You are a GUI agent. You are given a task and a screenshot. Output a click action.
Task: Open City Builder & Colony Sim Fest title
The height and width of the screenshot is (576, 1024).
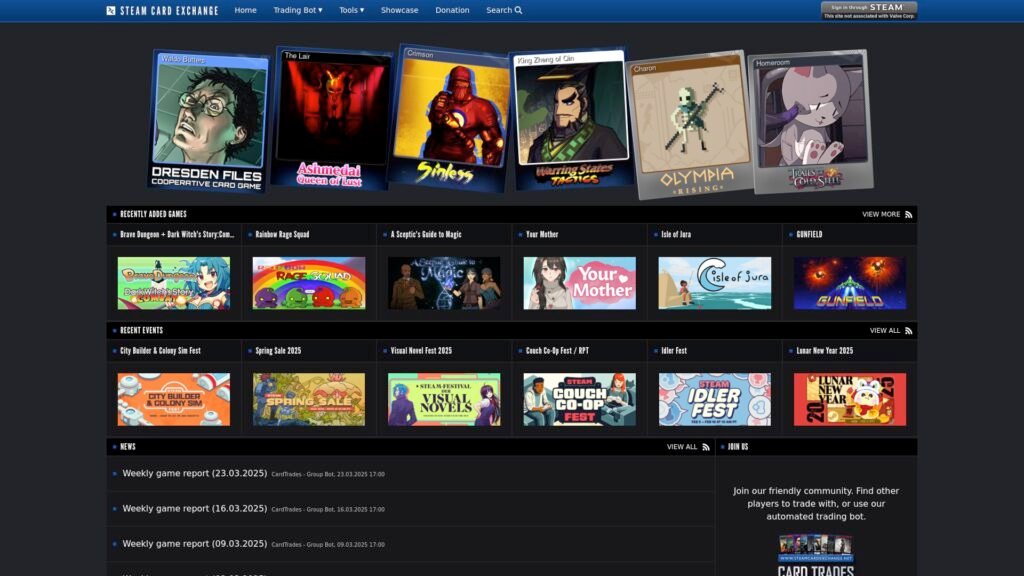click(160, 351)
